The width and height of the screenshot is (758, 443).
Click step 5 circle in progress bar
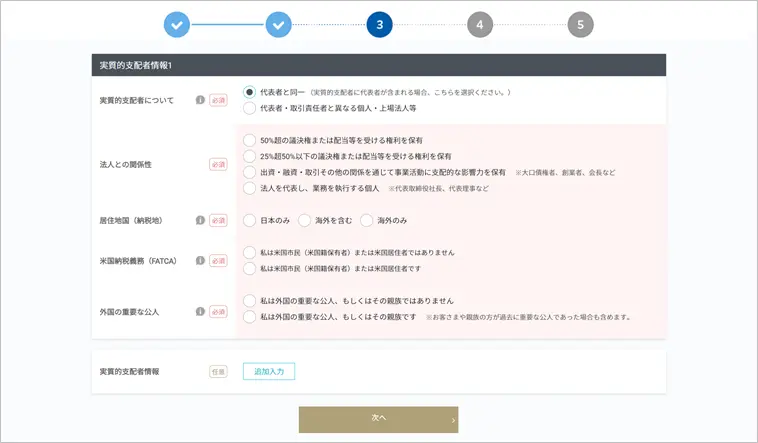pos(581,24)
